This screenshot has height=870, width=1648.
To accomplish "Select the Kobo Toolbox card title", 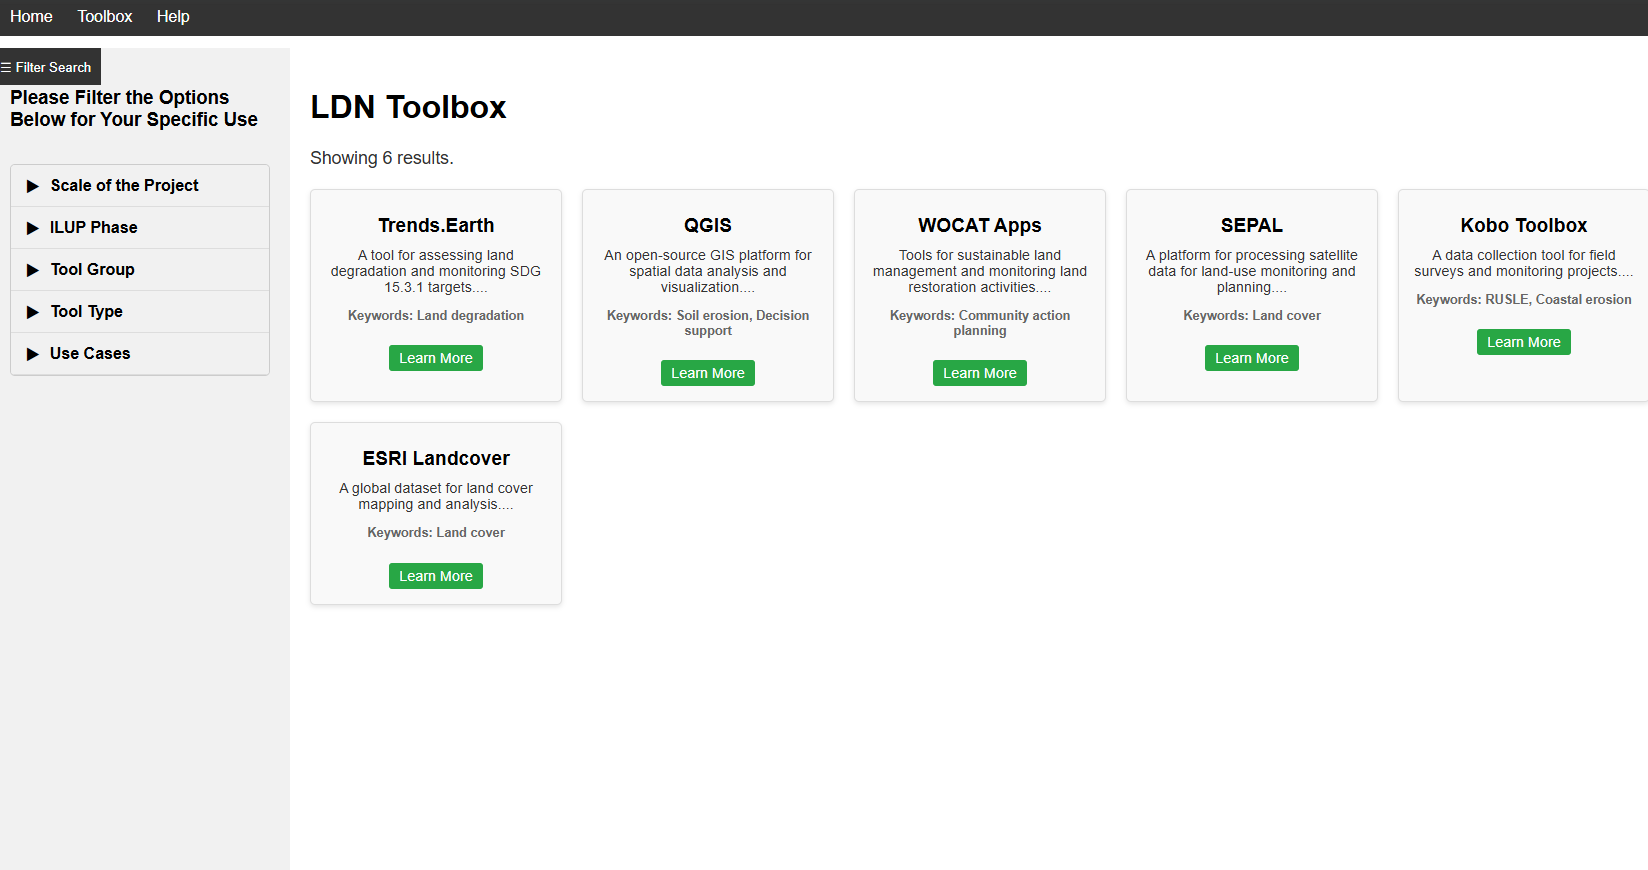I will (1524, 226).
